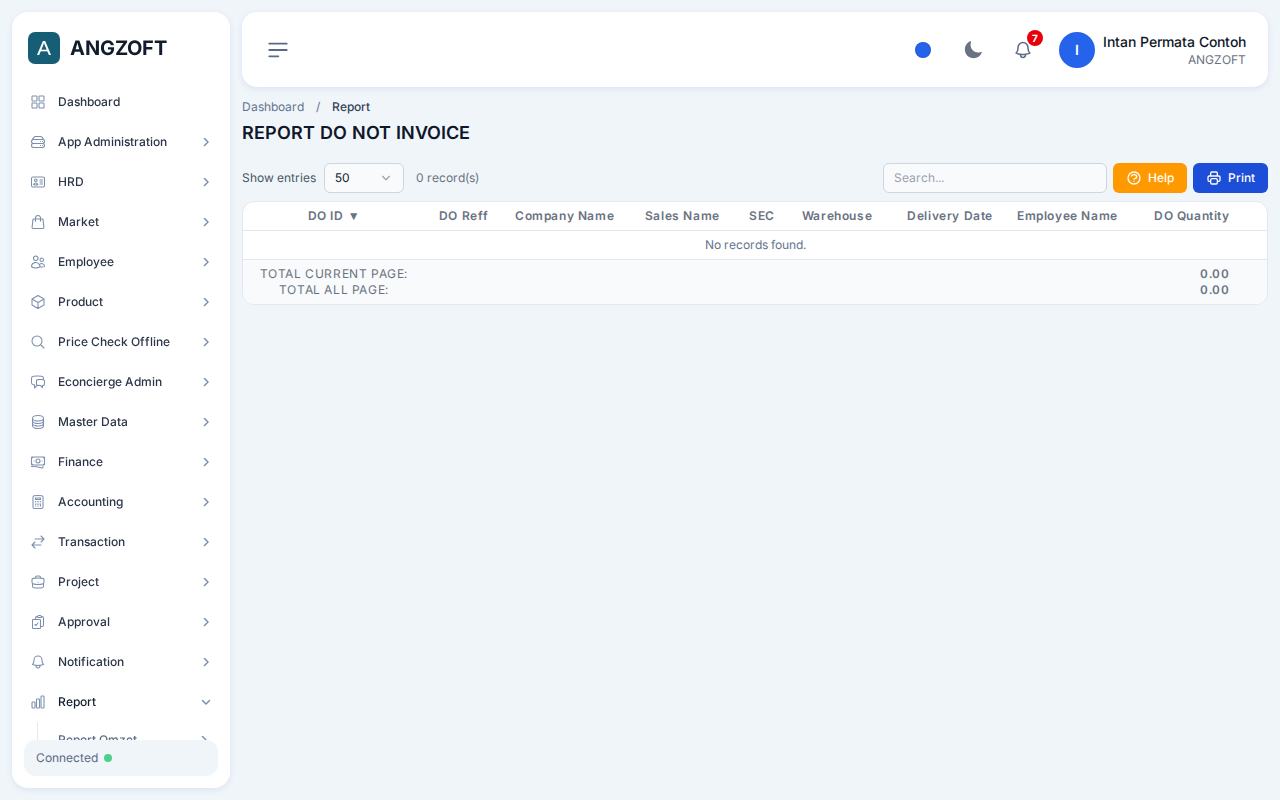Click the Intan Permata Contoh username
Viewport: 1280px width, 800px height.
pyautogui.click(x=1174, y=42)
